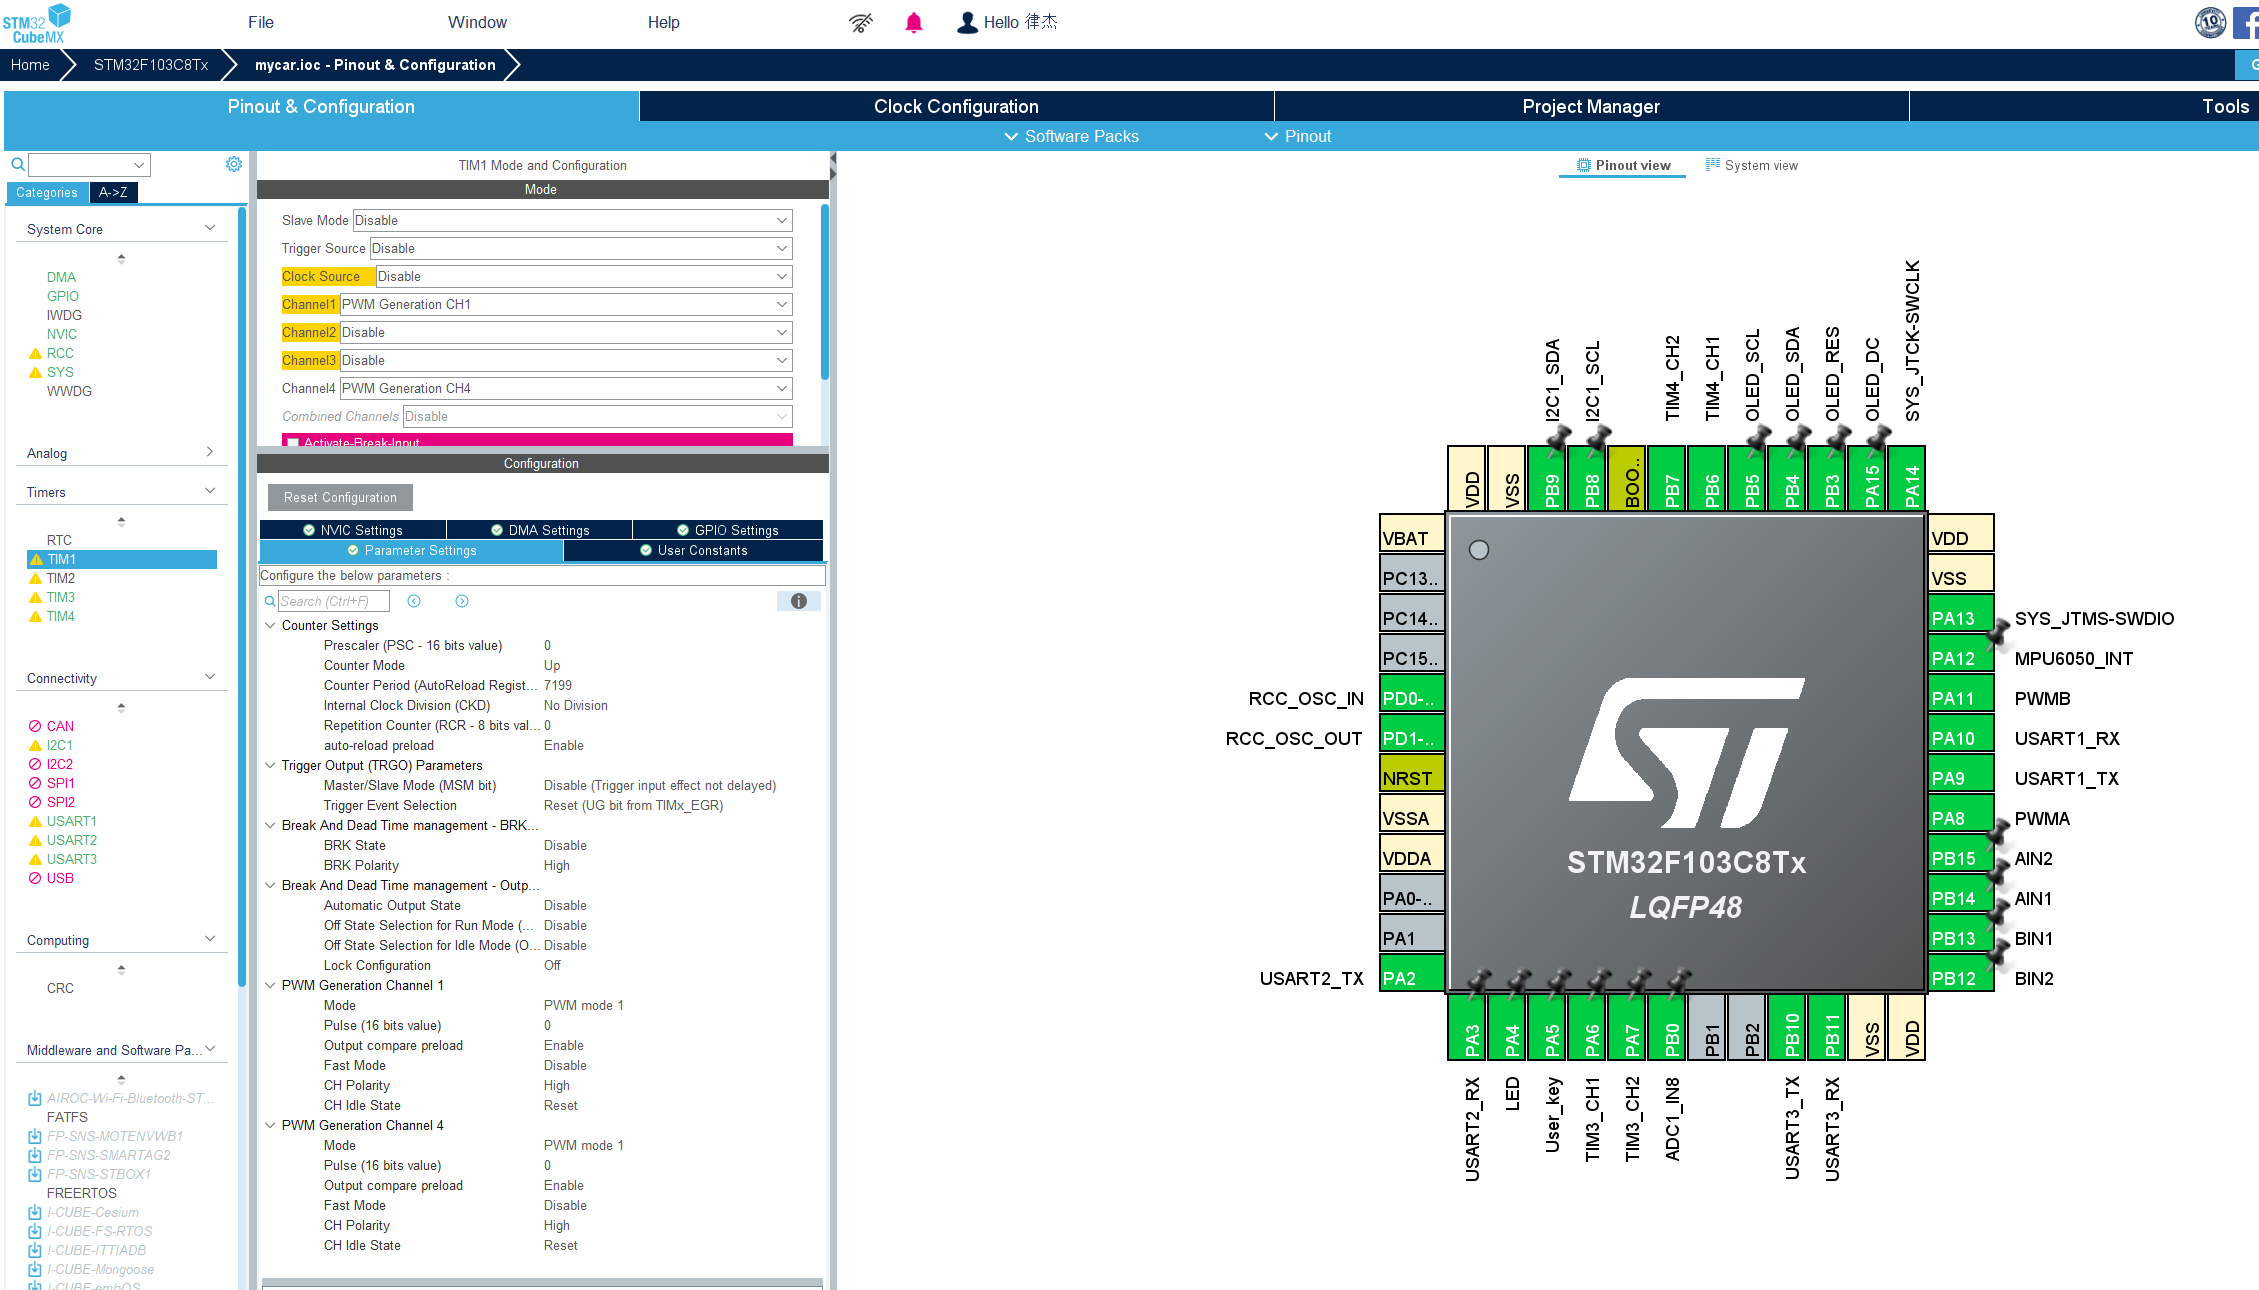Viewport: 2259px width, 1290px height.
Task: Go to previous parameter search result
Action: [x=414, y=601]
